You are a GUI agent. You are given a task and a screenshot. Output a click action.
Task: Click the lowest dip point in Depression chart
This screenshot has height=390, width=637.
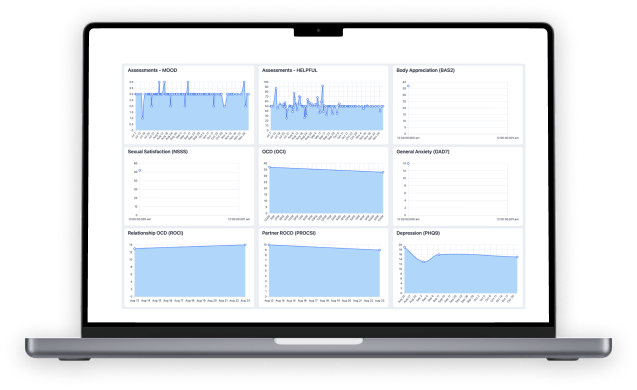point(424,262)
